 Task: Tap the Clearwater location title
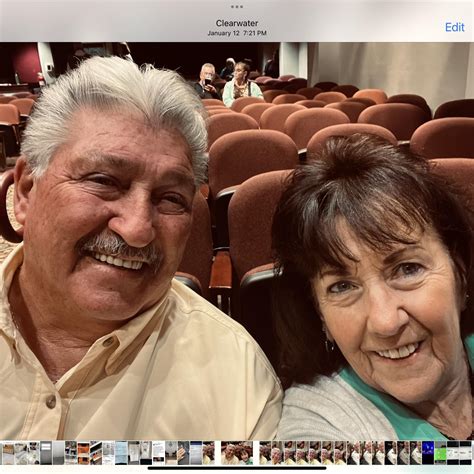click(237, 23)
